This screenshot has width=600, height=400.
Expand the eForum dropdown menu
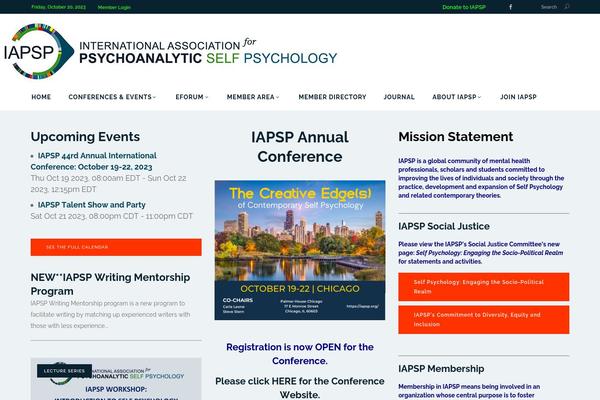(x=192, y=97)
